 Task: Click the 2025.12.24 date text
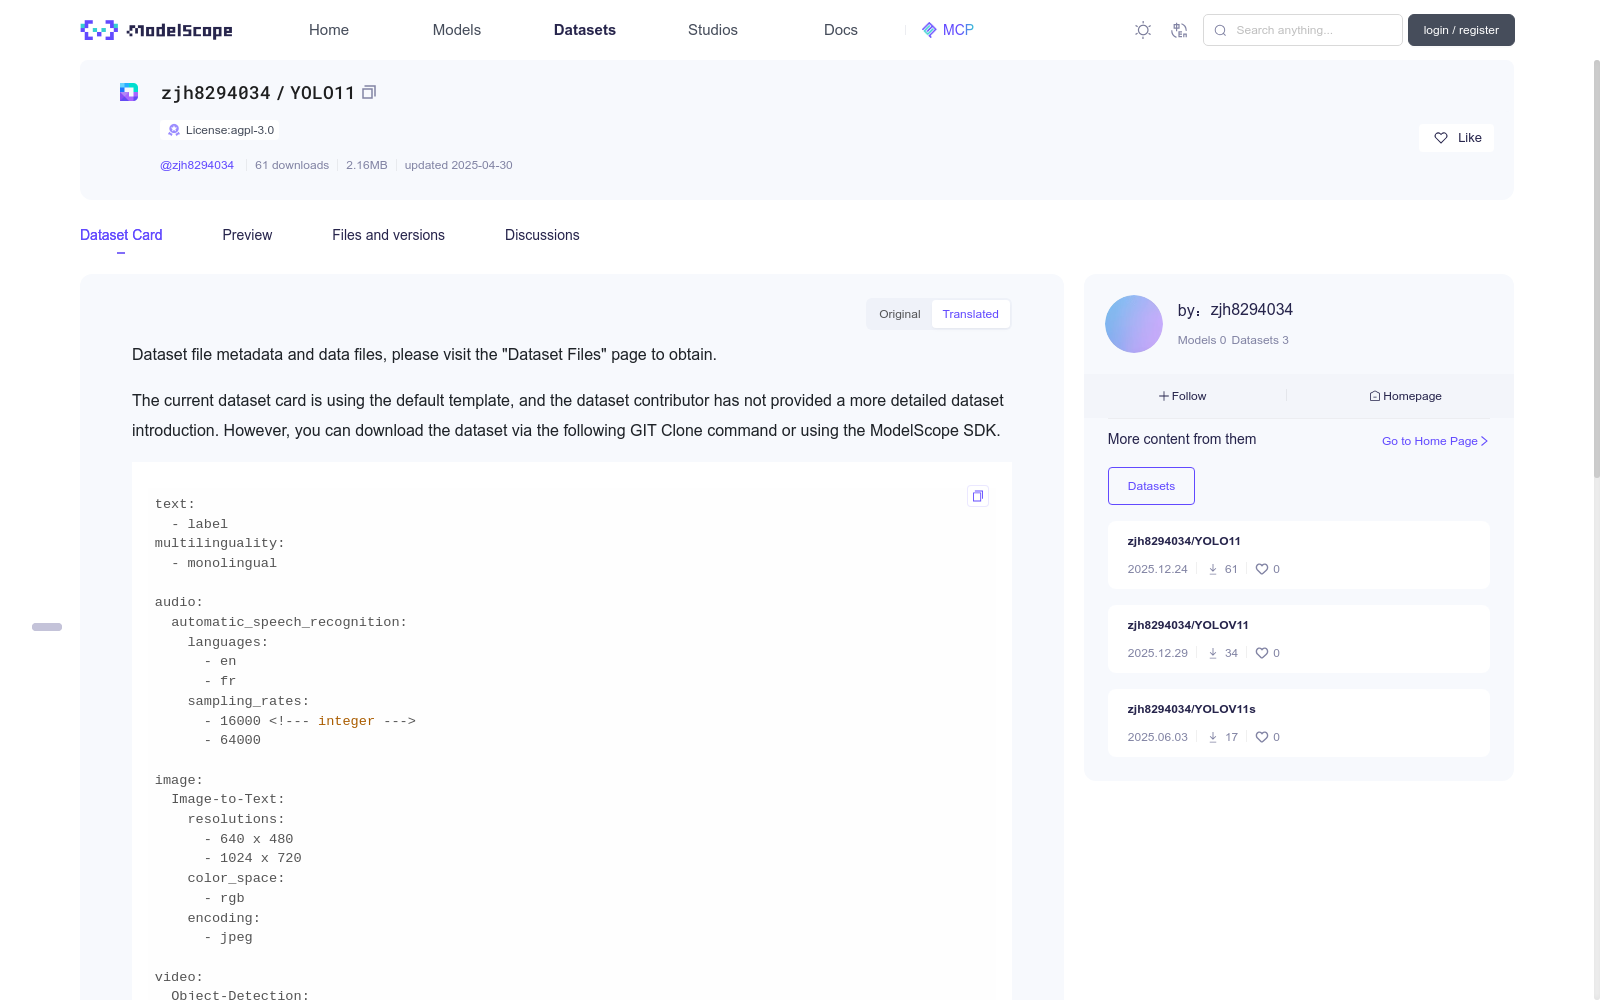[x=1158, y=569]
